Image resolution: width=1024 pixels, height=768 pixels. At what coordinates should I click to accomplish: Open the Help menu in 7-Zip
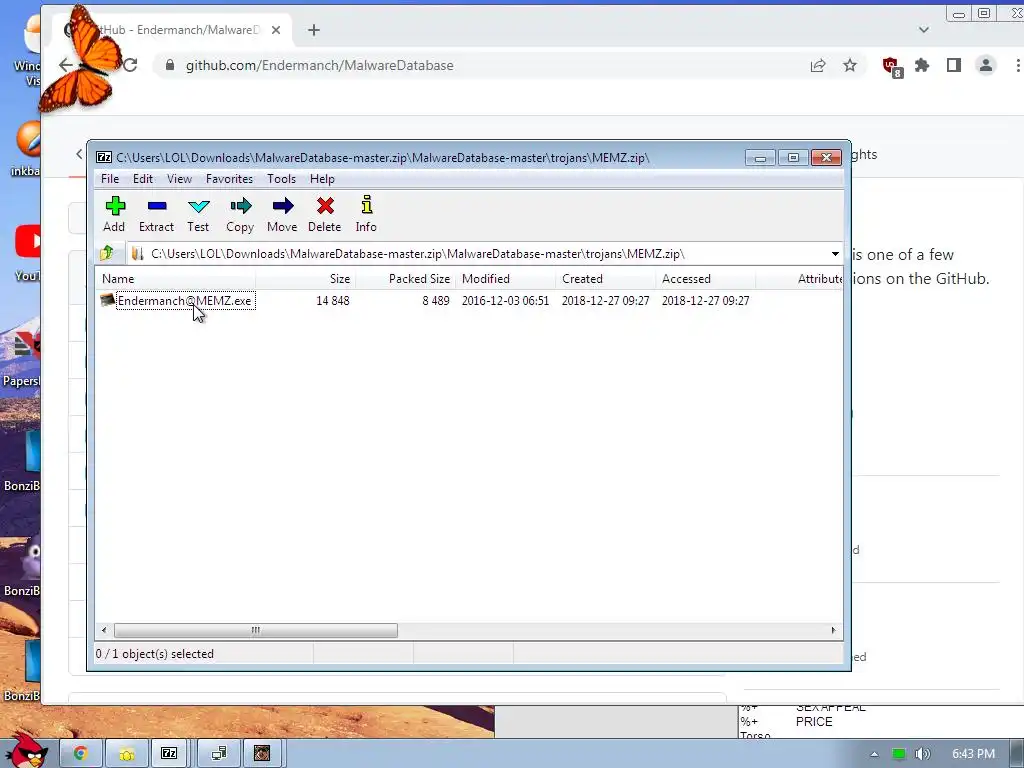click(322, 178)
